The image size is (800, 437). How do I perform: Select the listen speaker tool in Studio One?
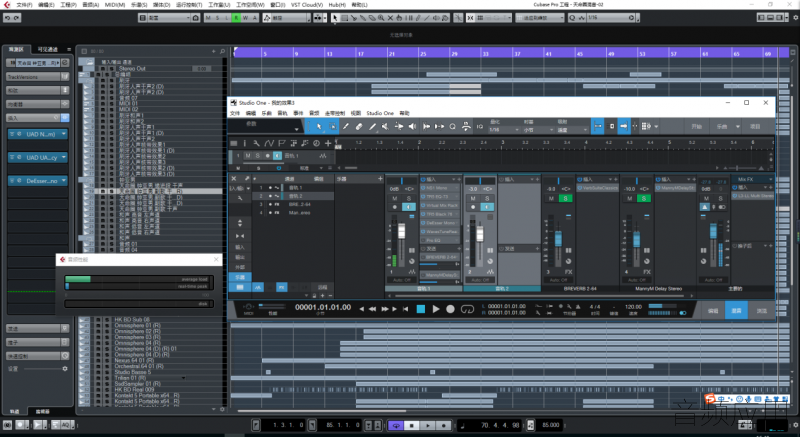tap(412, 126)
